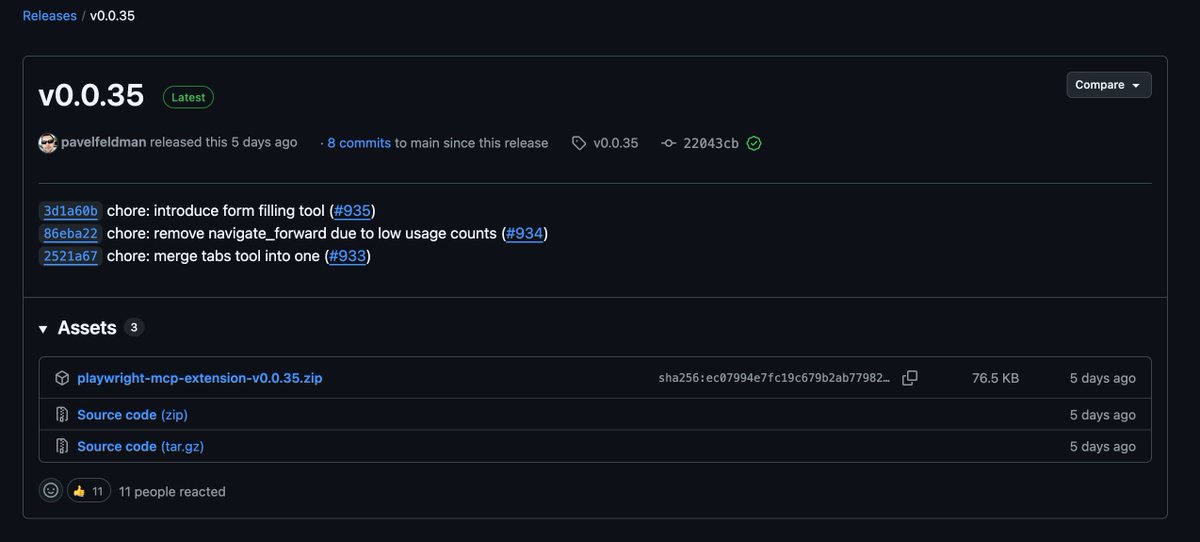Screen dimensions: 1200x542
Task: Open the v0.0.35 release title
Action: pos(91,96)
